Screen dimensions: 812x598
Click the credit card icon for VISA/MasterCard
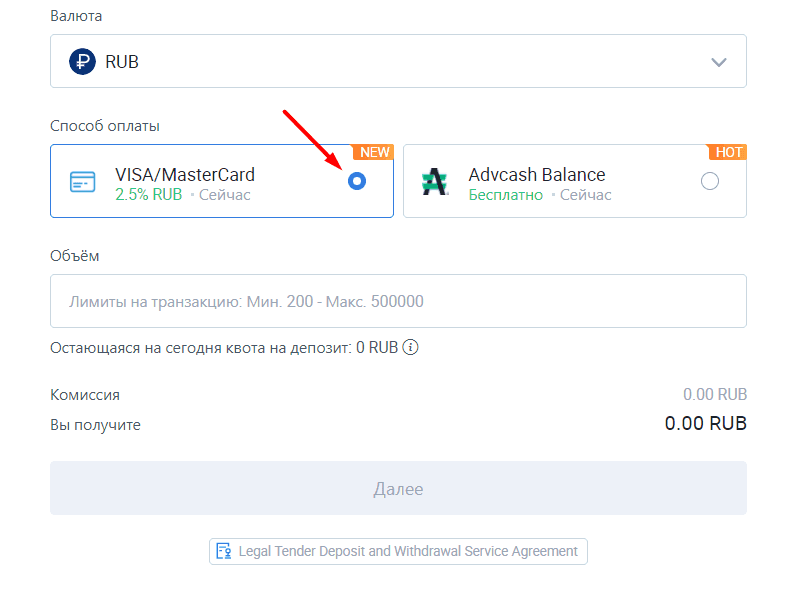[x=82, y=182]
